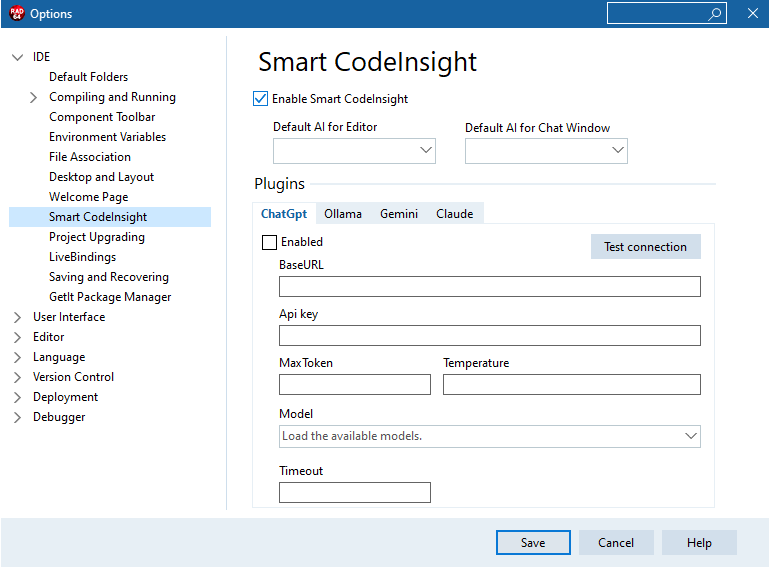
Task: Click into the Api key field
Action: [x=489, y=336]
